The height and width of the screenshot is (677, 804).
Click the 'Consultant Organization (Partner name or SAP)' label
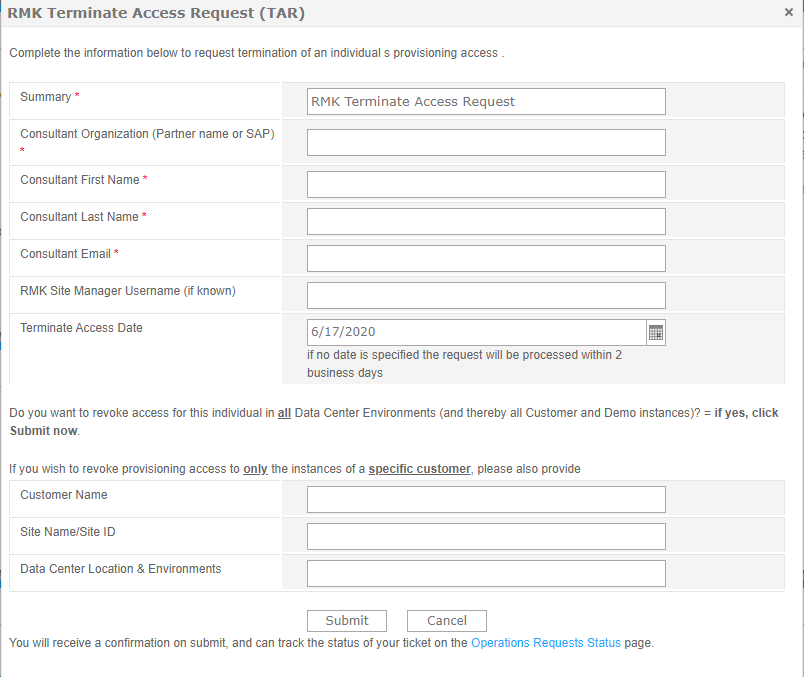147,134
